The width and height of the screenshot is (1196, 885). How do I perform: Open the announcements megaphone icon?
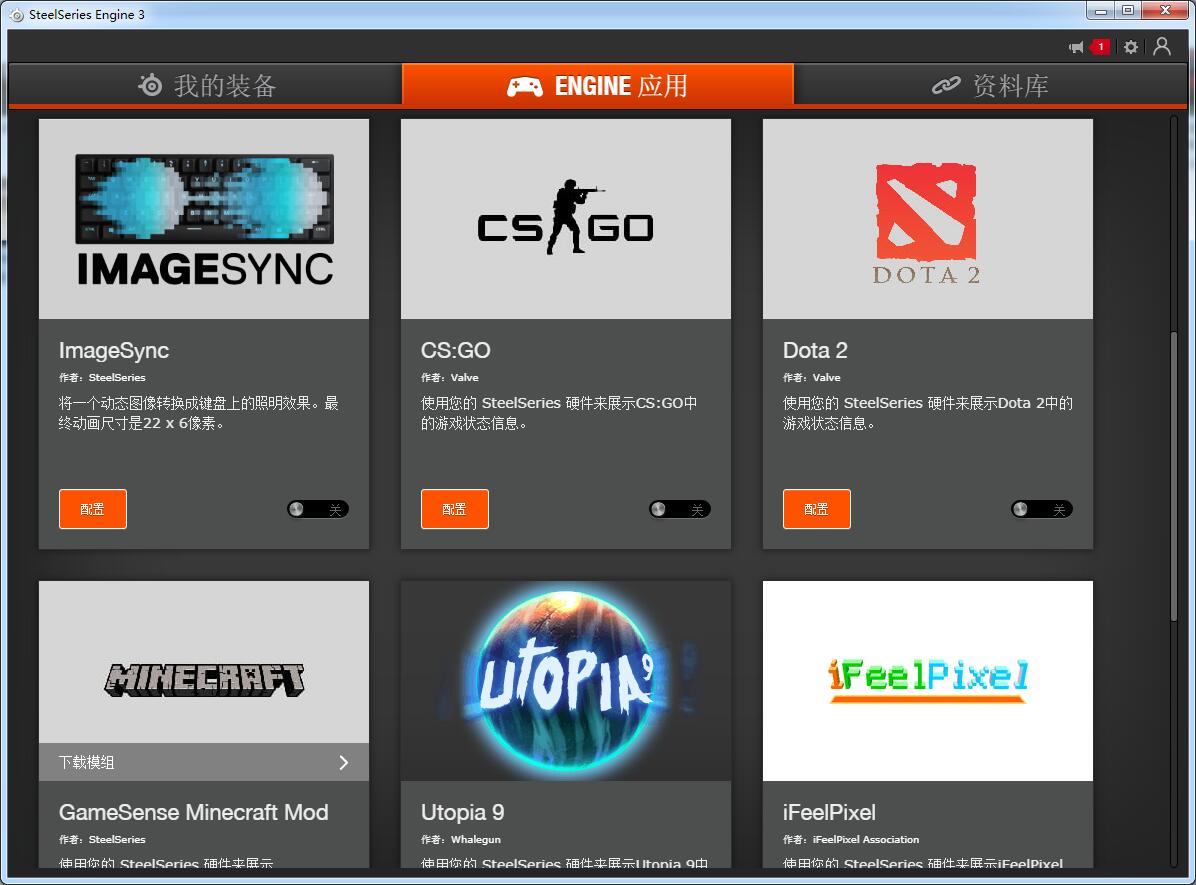point(1076,47)
